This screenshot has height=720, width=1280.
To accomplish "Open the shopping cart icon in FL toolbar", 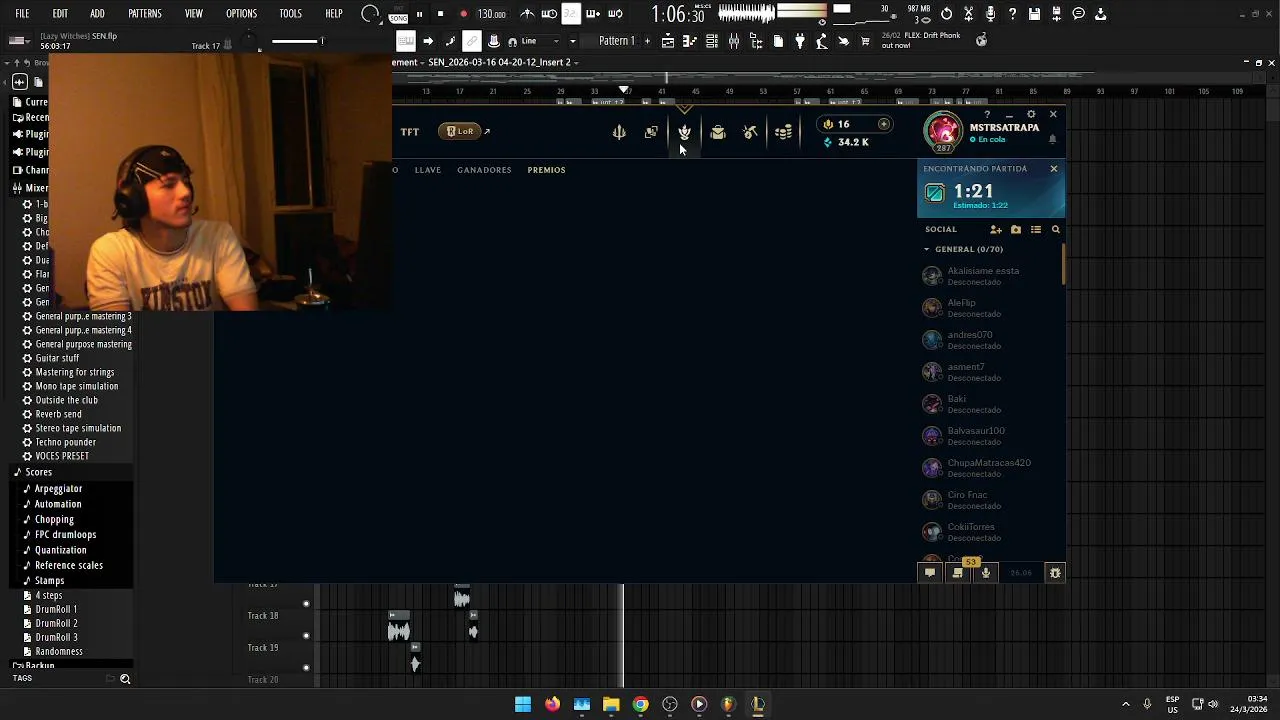I will coord(865,41).
